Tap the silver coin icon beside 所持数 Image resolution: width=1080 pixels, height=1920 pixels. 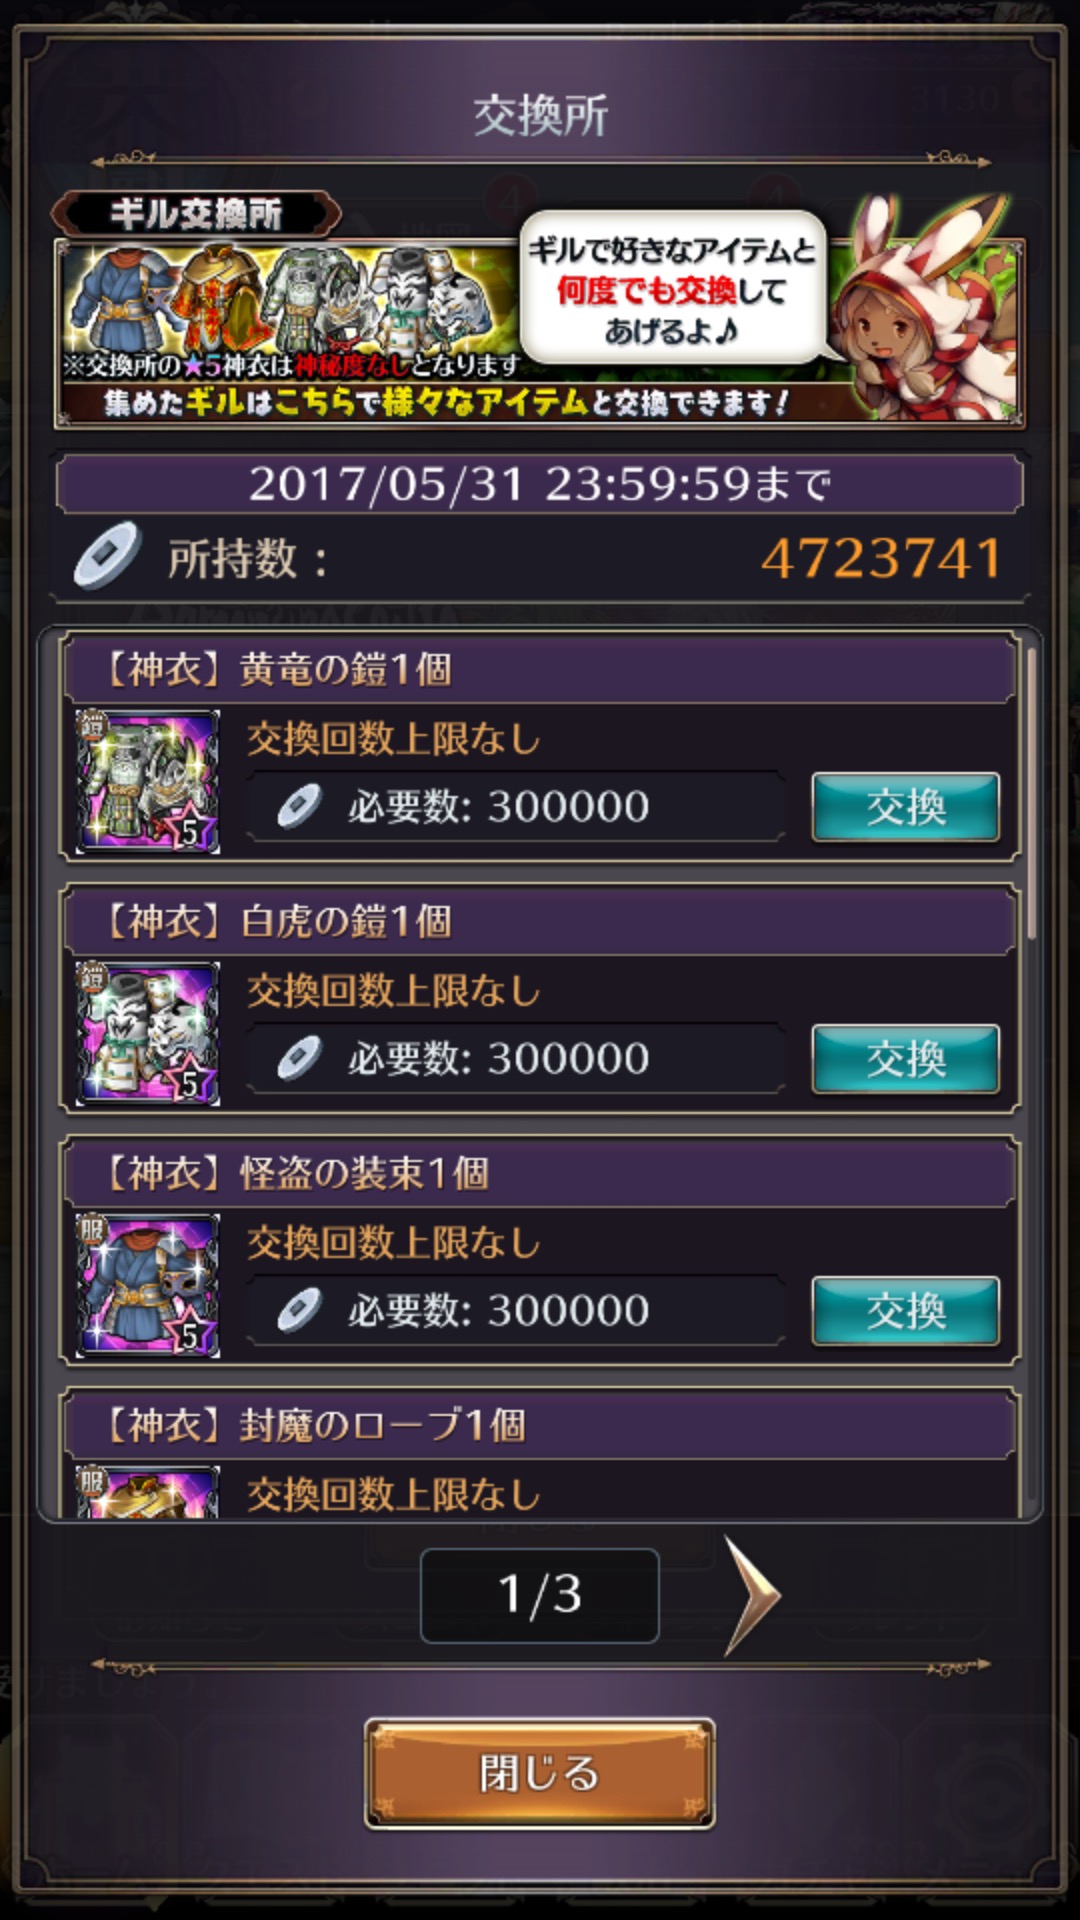pyautogui.click(x=107, y=555)
